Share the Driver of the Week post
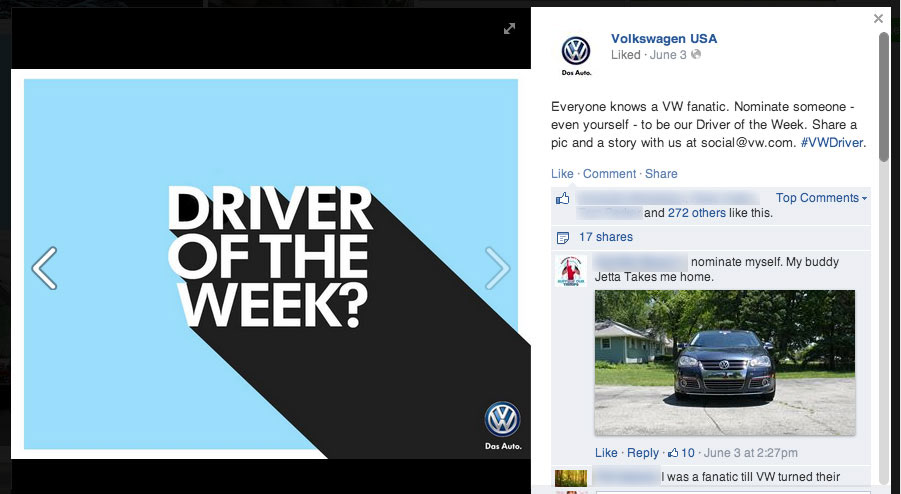901x494 pixels. (x=661, y=173)
